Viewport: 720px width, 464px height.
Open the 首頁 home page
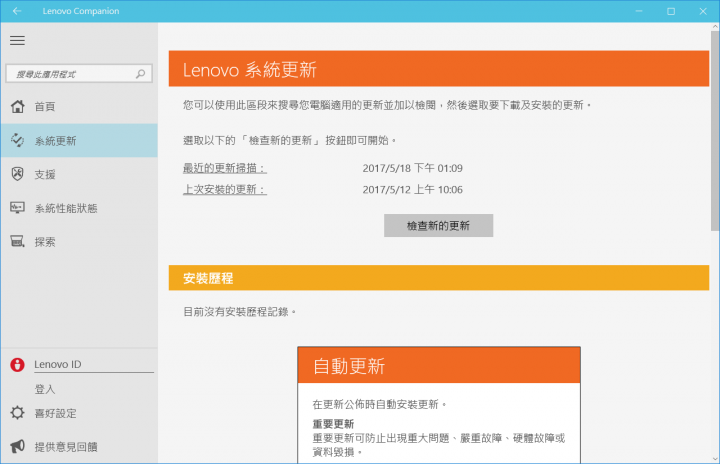tap(79, 107)
